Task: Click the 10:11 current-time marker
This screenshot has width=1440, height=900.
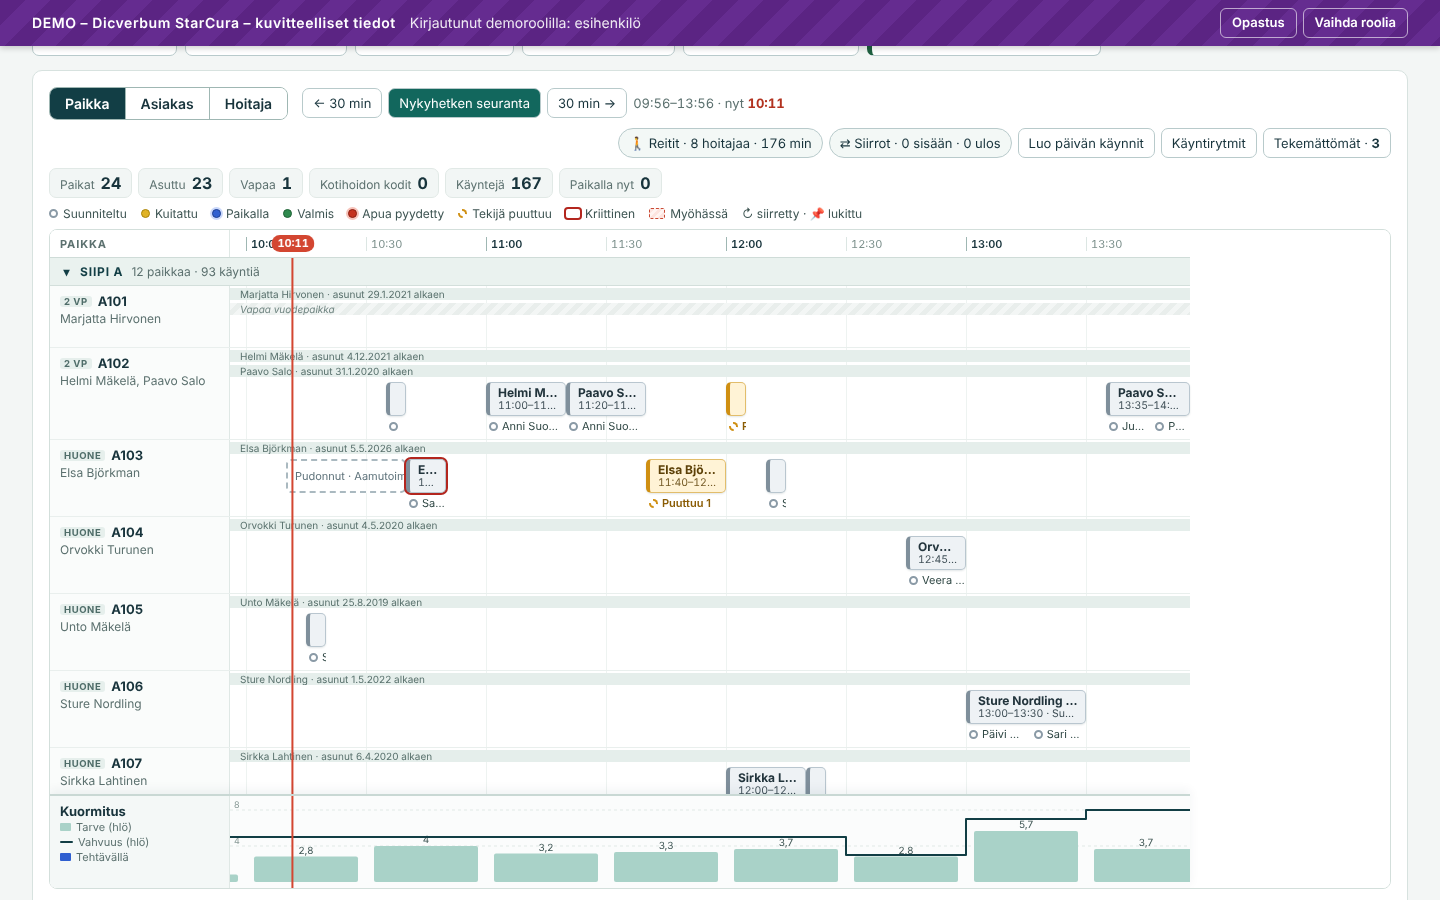Action: pos(293,243)
